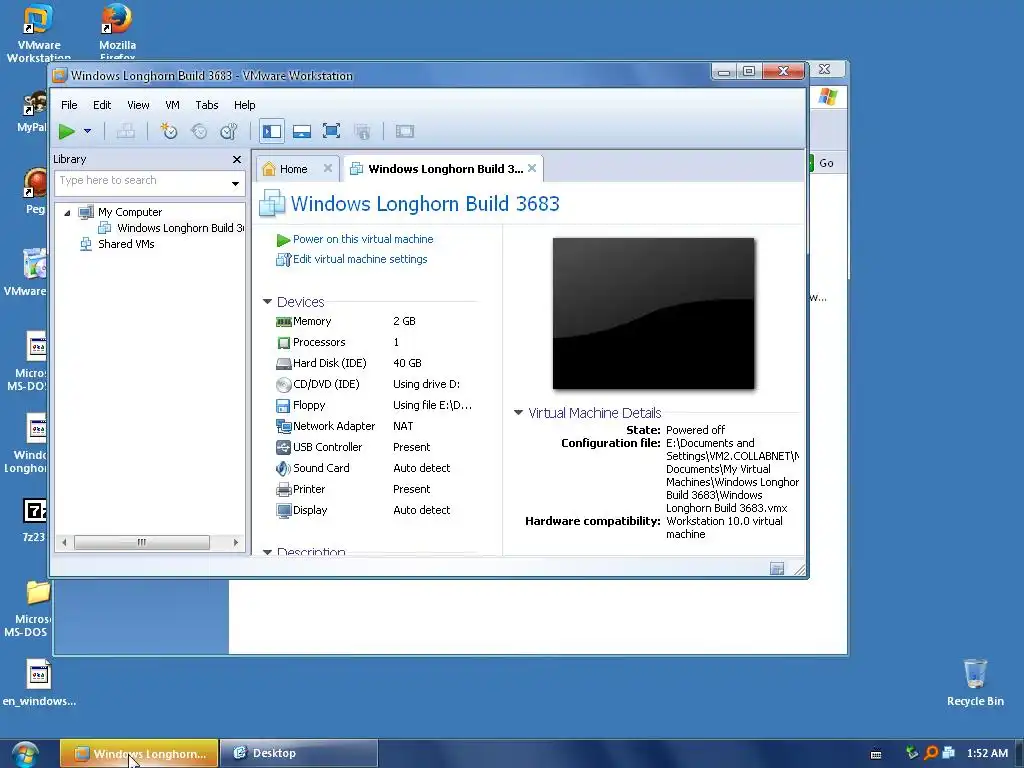
Task: Open the Edit menu
Action: pyautogui.click(x=102, y=105)
